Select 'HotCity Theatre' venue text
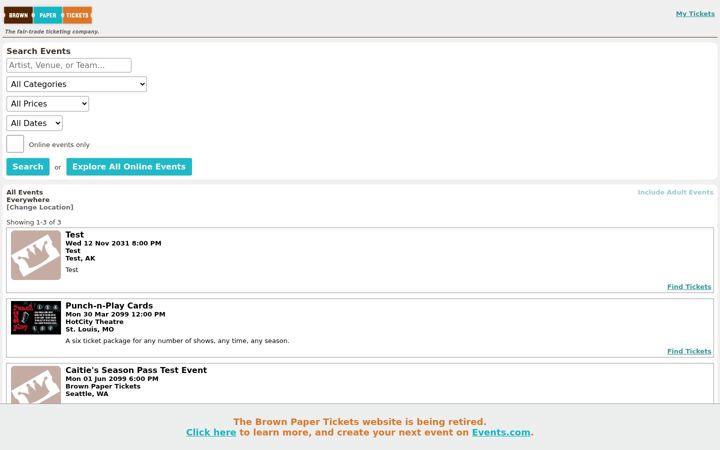Screen dimensions: 720x450 click(x=95, y=322)
